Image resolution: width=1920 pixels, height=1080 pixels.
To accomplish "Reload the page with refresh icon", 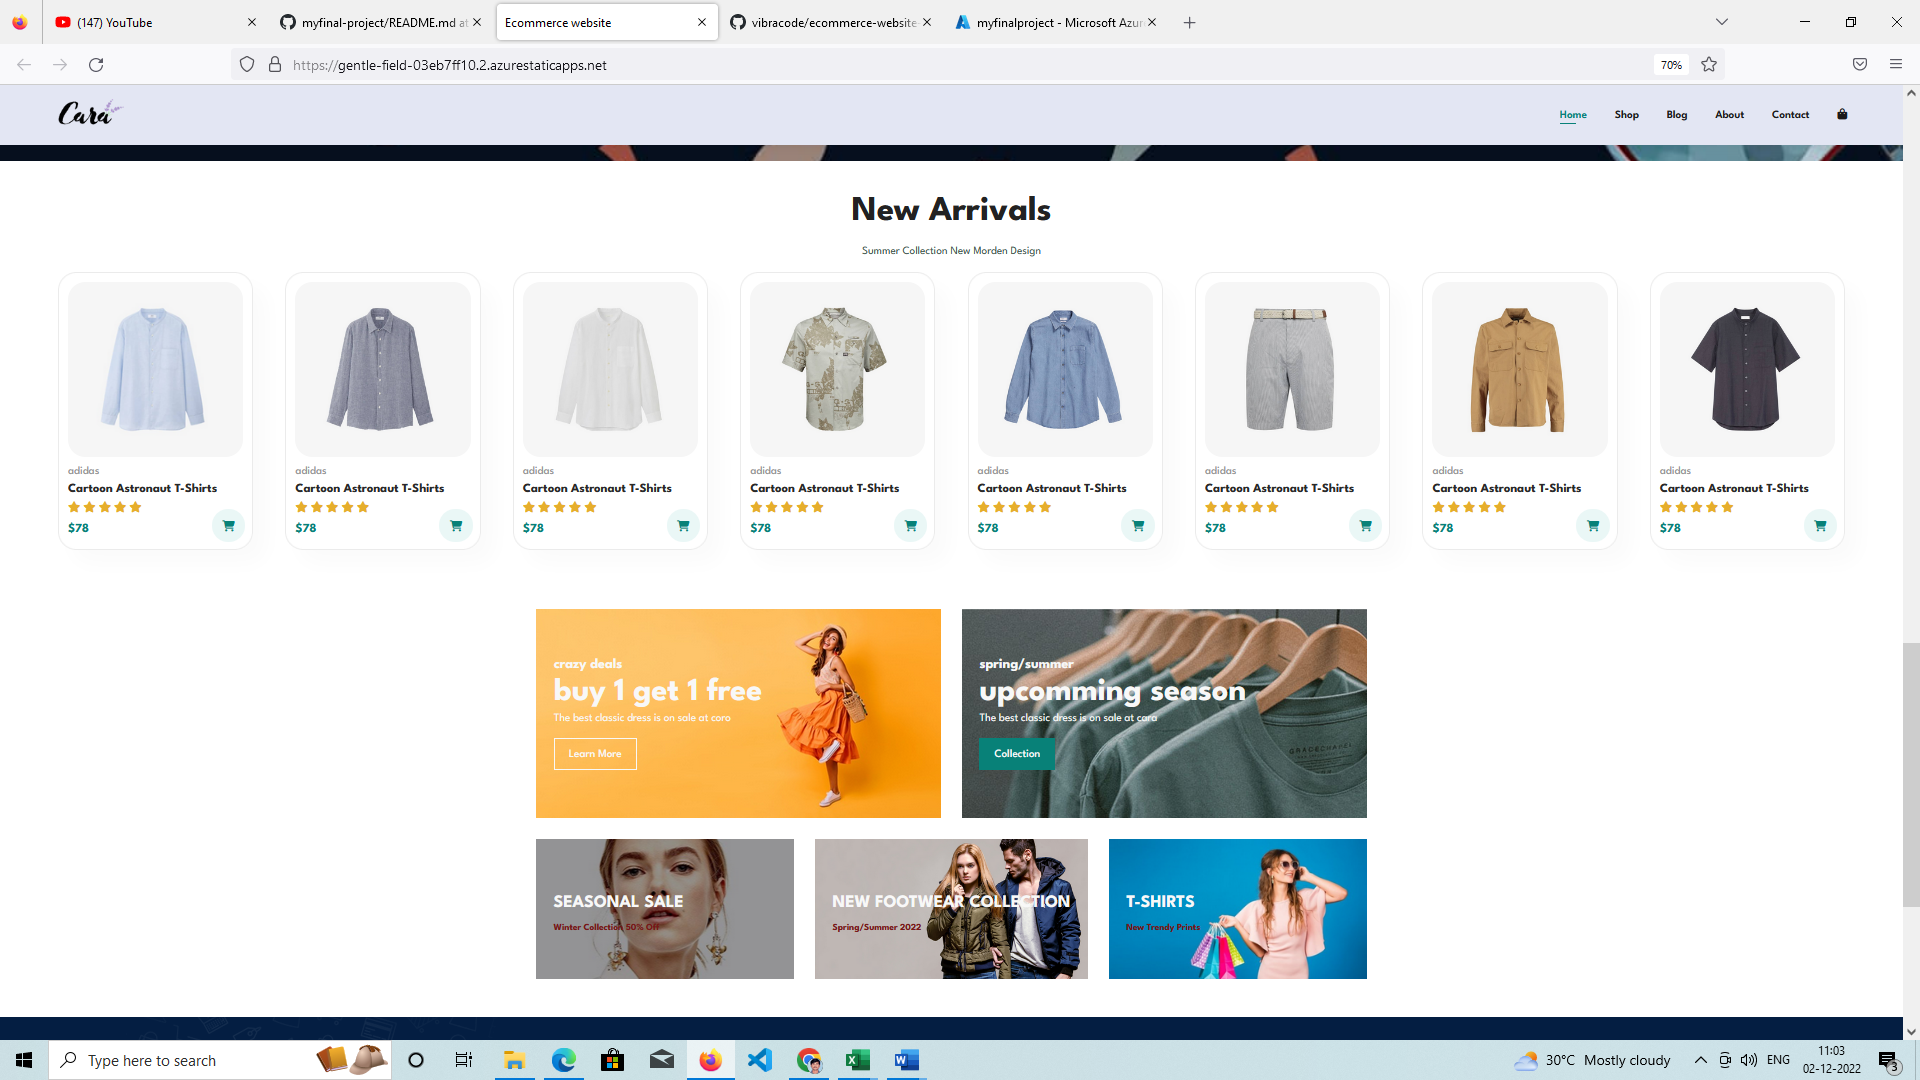I will (x=96, y=65).
